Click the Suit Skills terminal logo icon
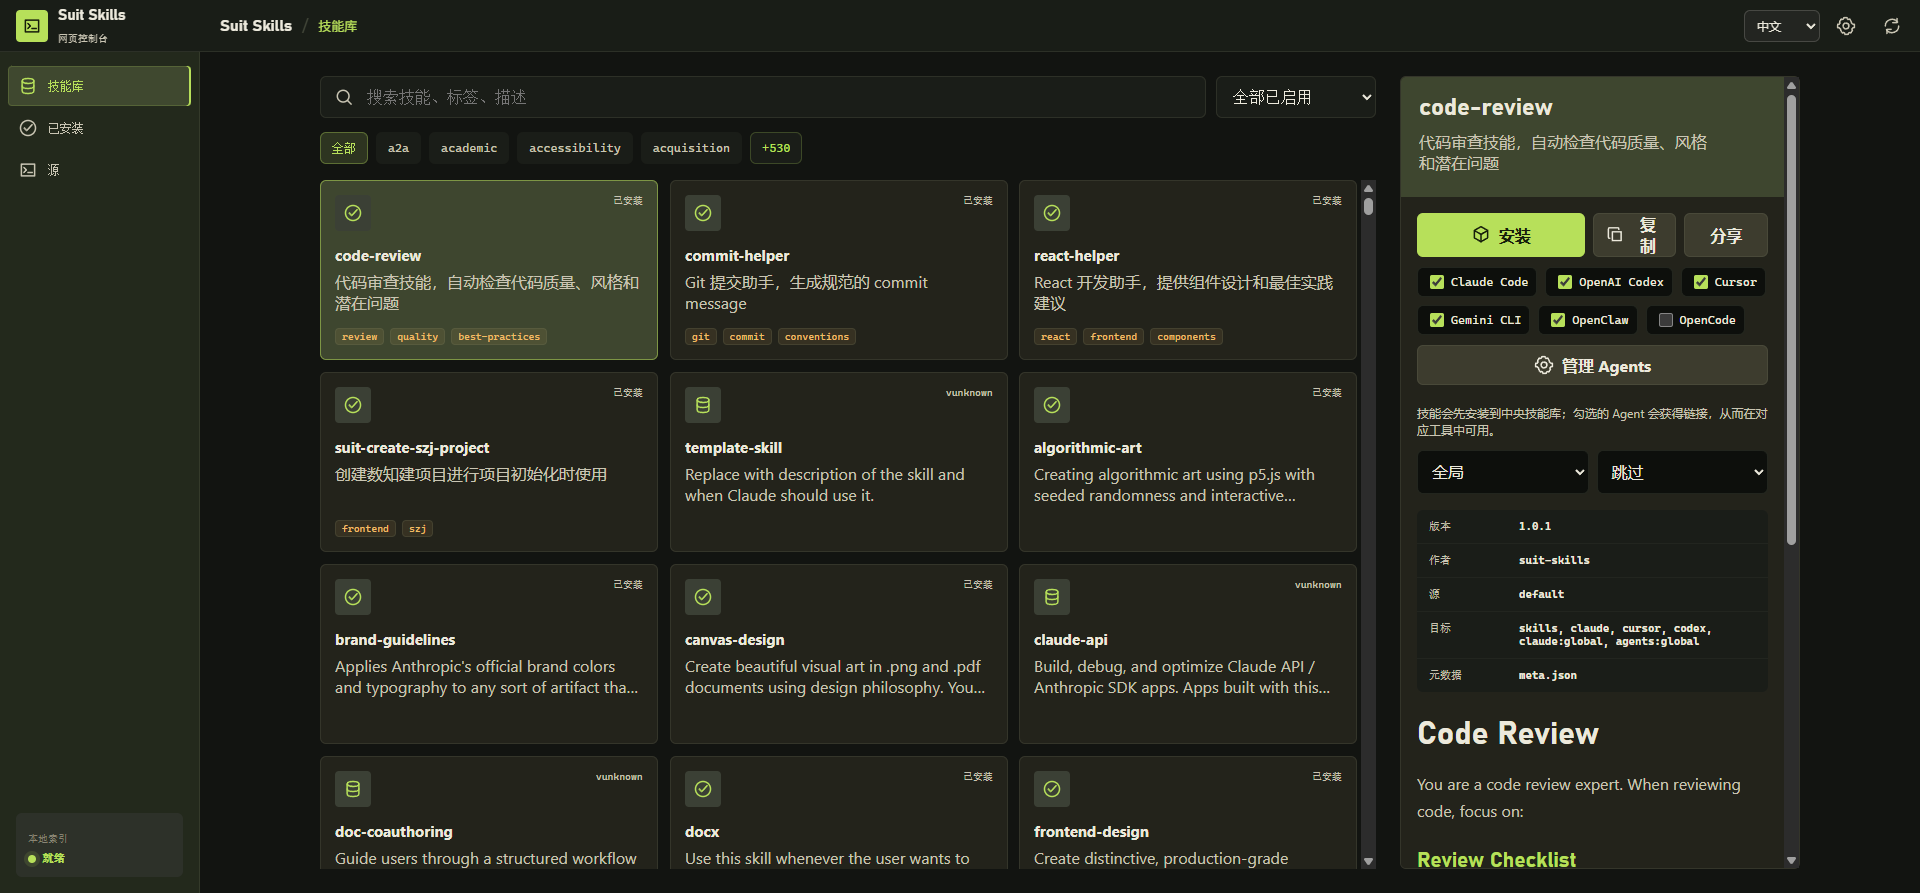Screen dimensions: 1920x893 pyautogui.click(x=32, y=26)
